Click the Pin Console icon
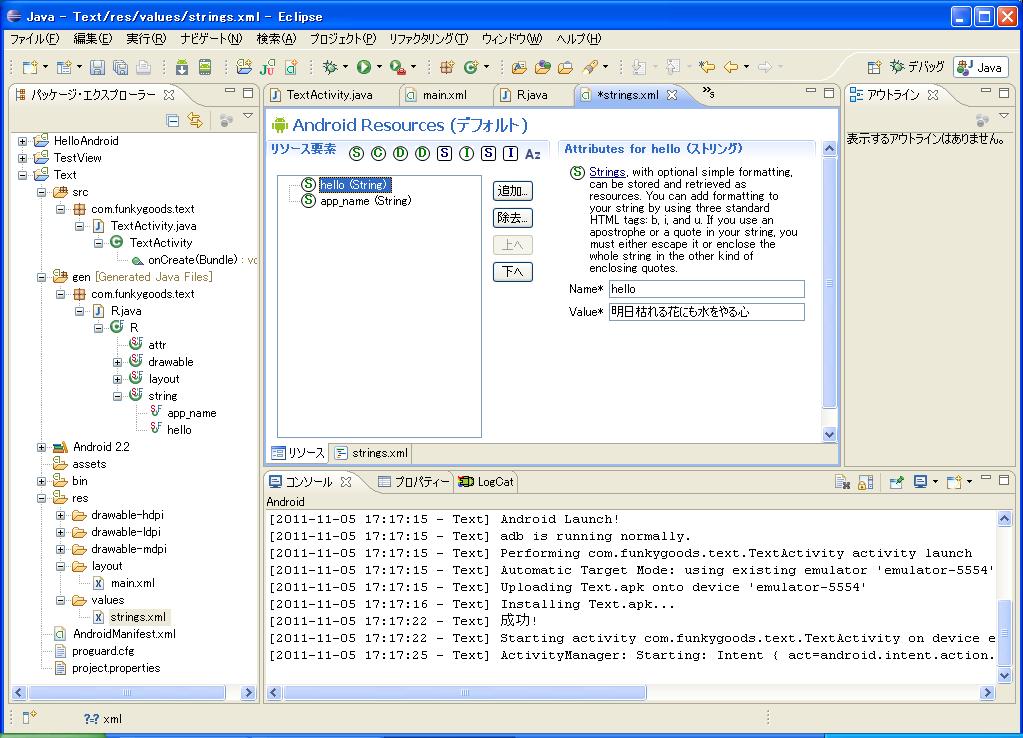This screenshot has width=1023, height=738. [896, 482]
